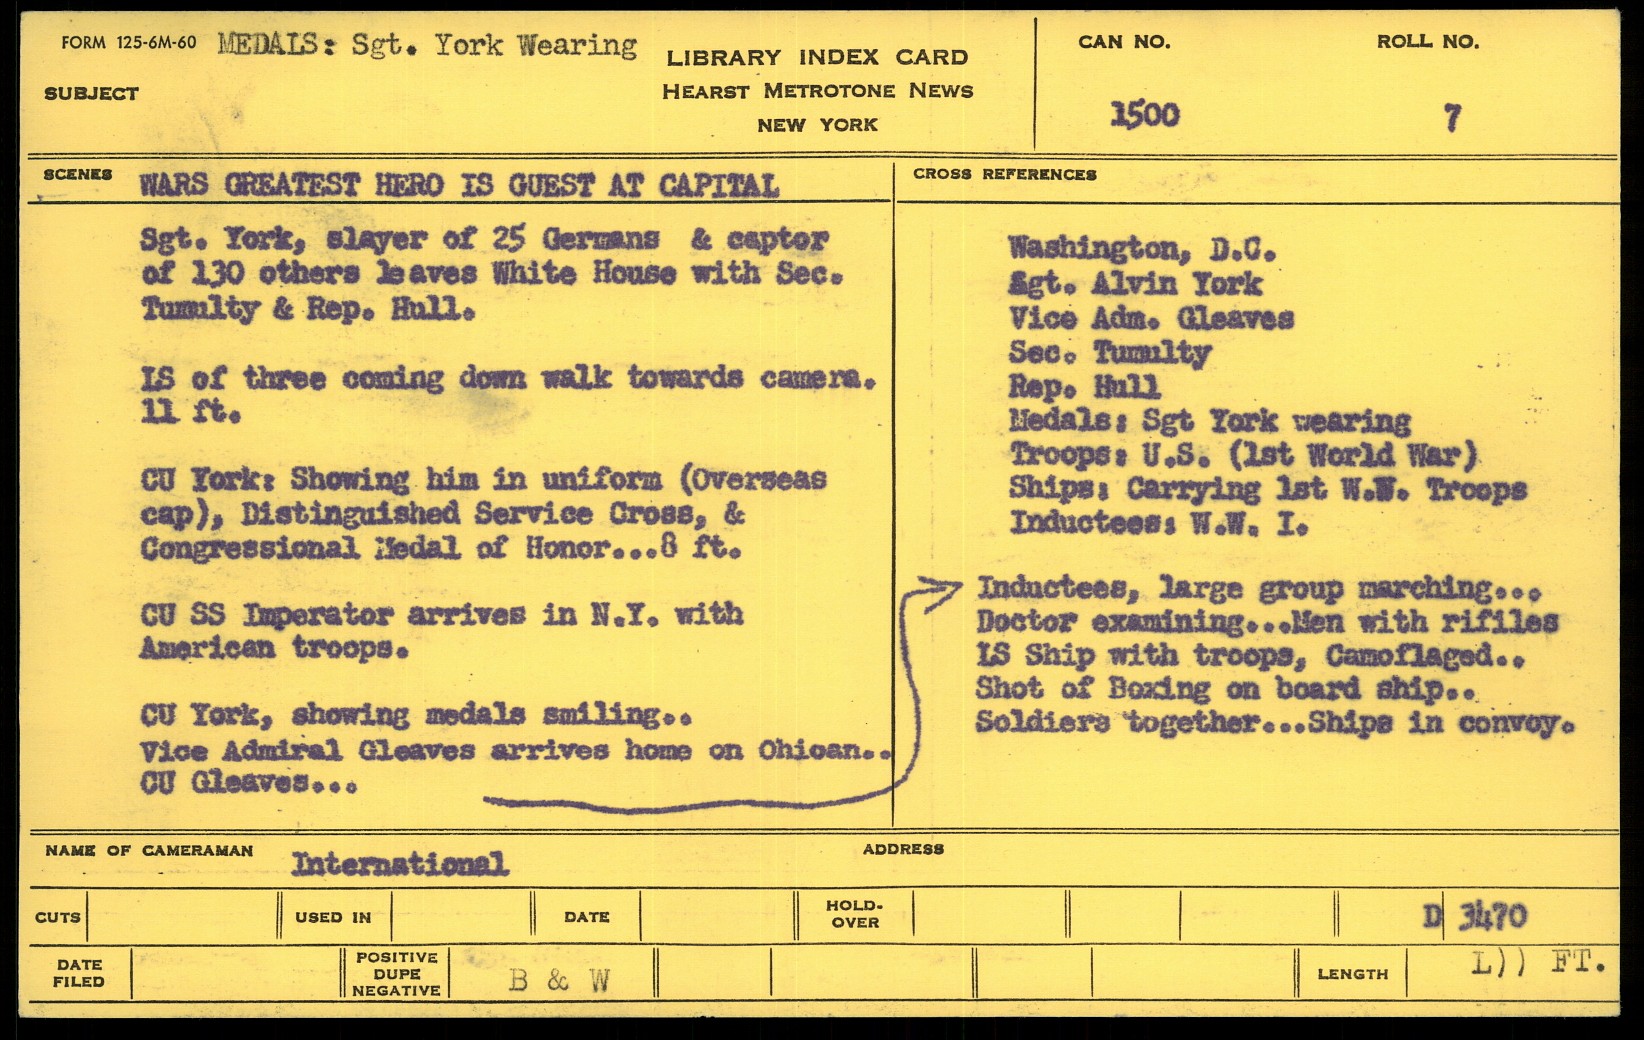Click the can number 1500
Image resolution: width=1644 pixels, height=1040 pixels.
tap(1145, 115)
